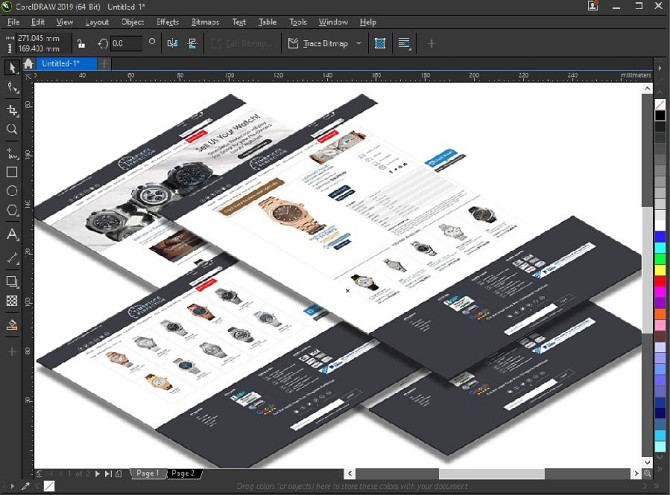This screenshot has height=495, width=670.
Task: Pick the yellow color swatch
Action: (x=660, y=270)
